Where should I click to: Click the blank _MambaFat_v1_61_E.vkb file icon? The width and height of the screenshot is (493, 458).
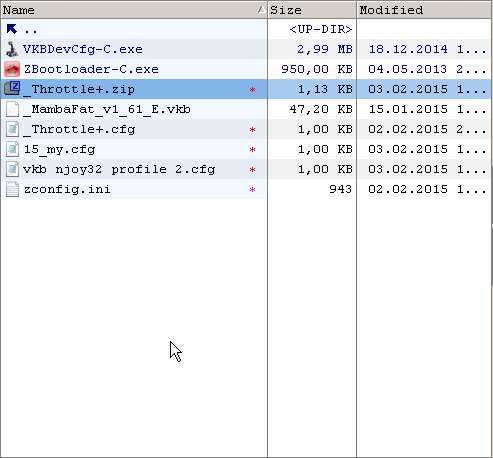tap(12, 109)
